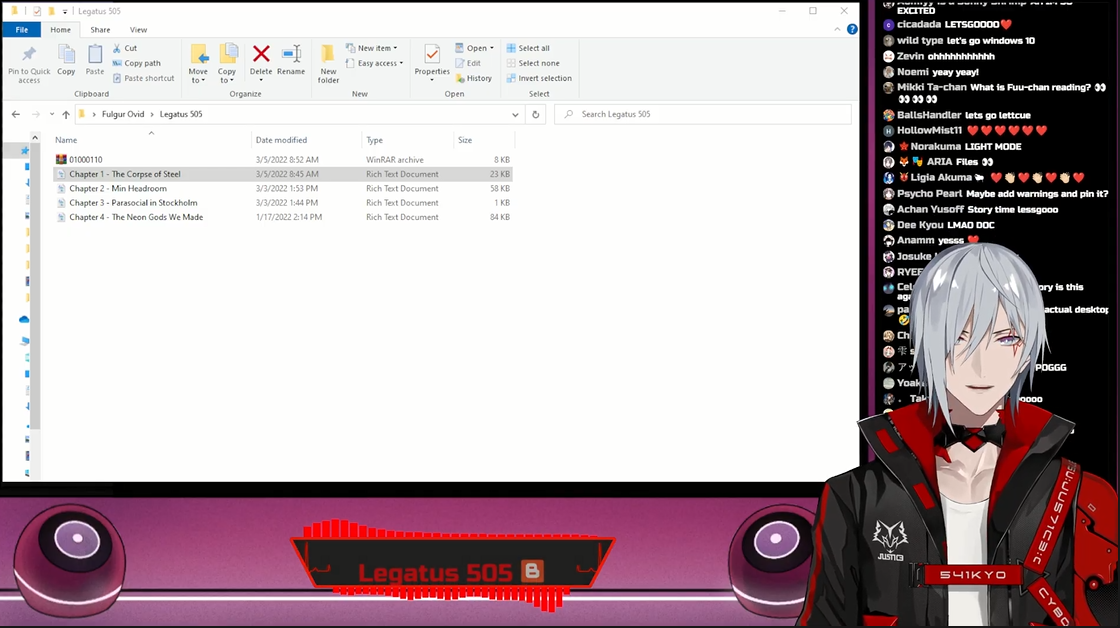Switch to the View ribbon tab

tap(138, 30)
